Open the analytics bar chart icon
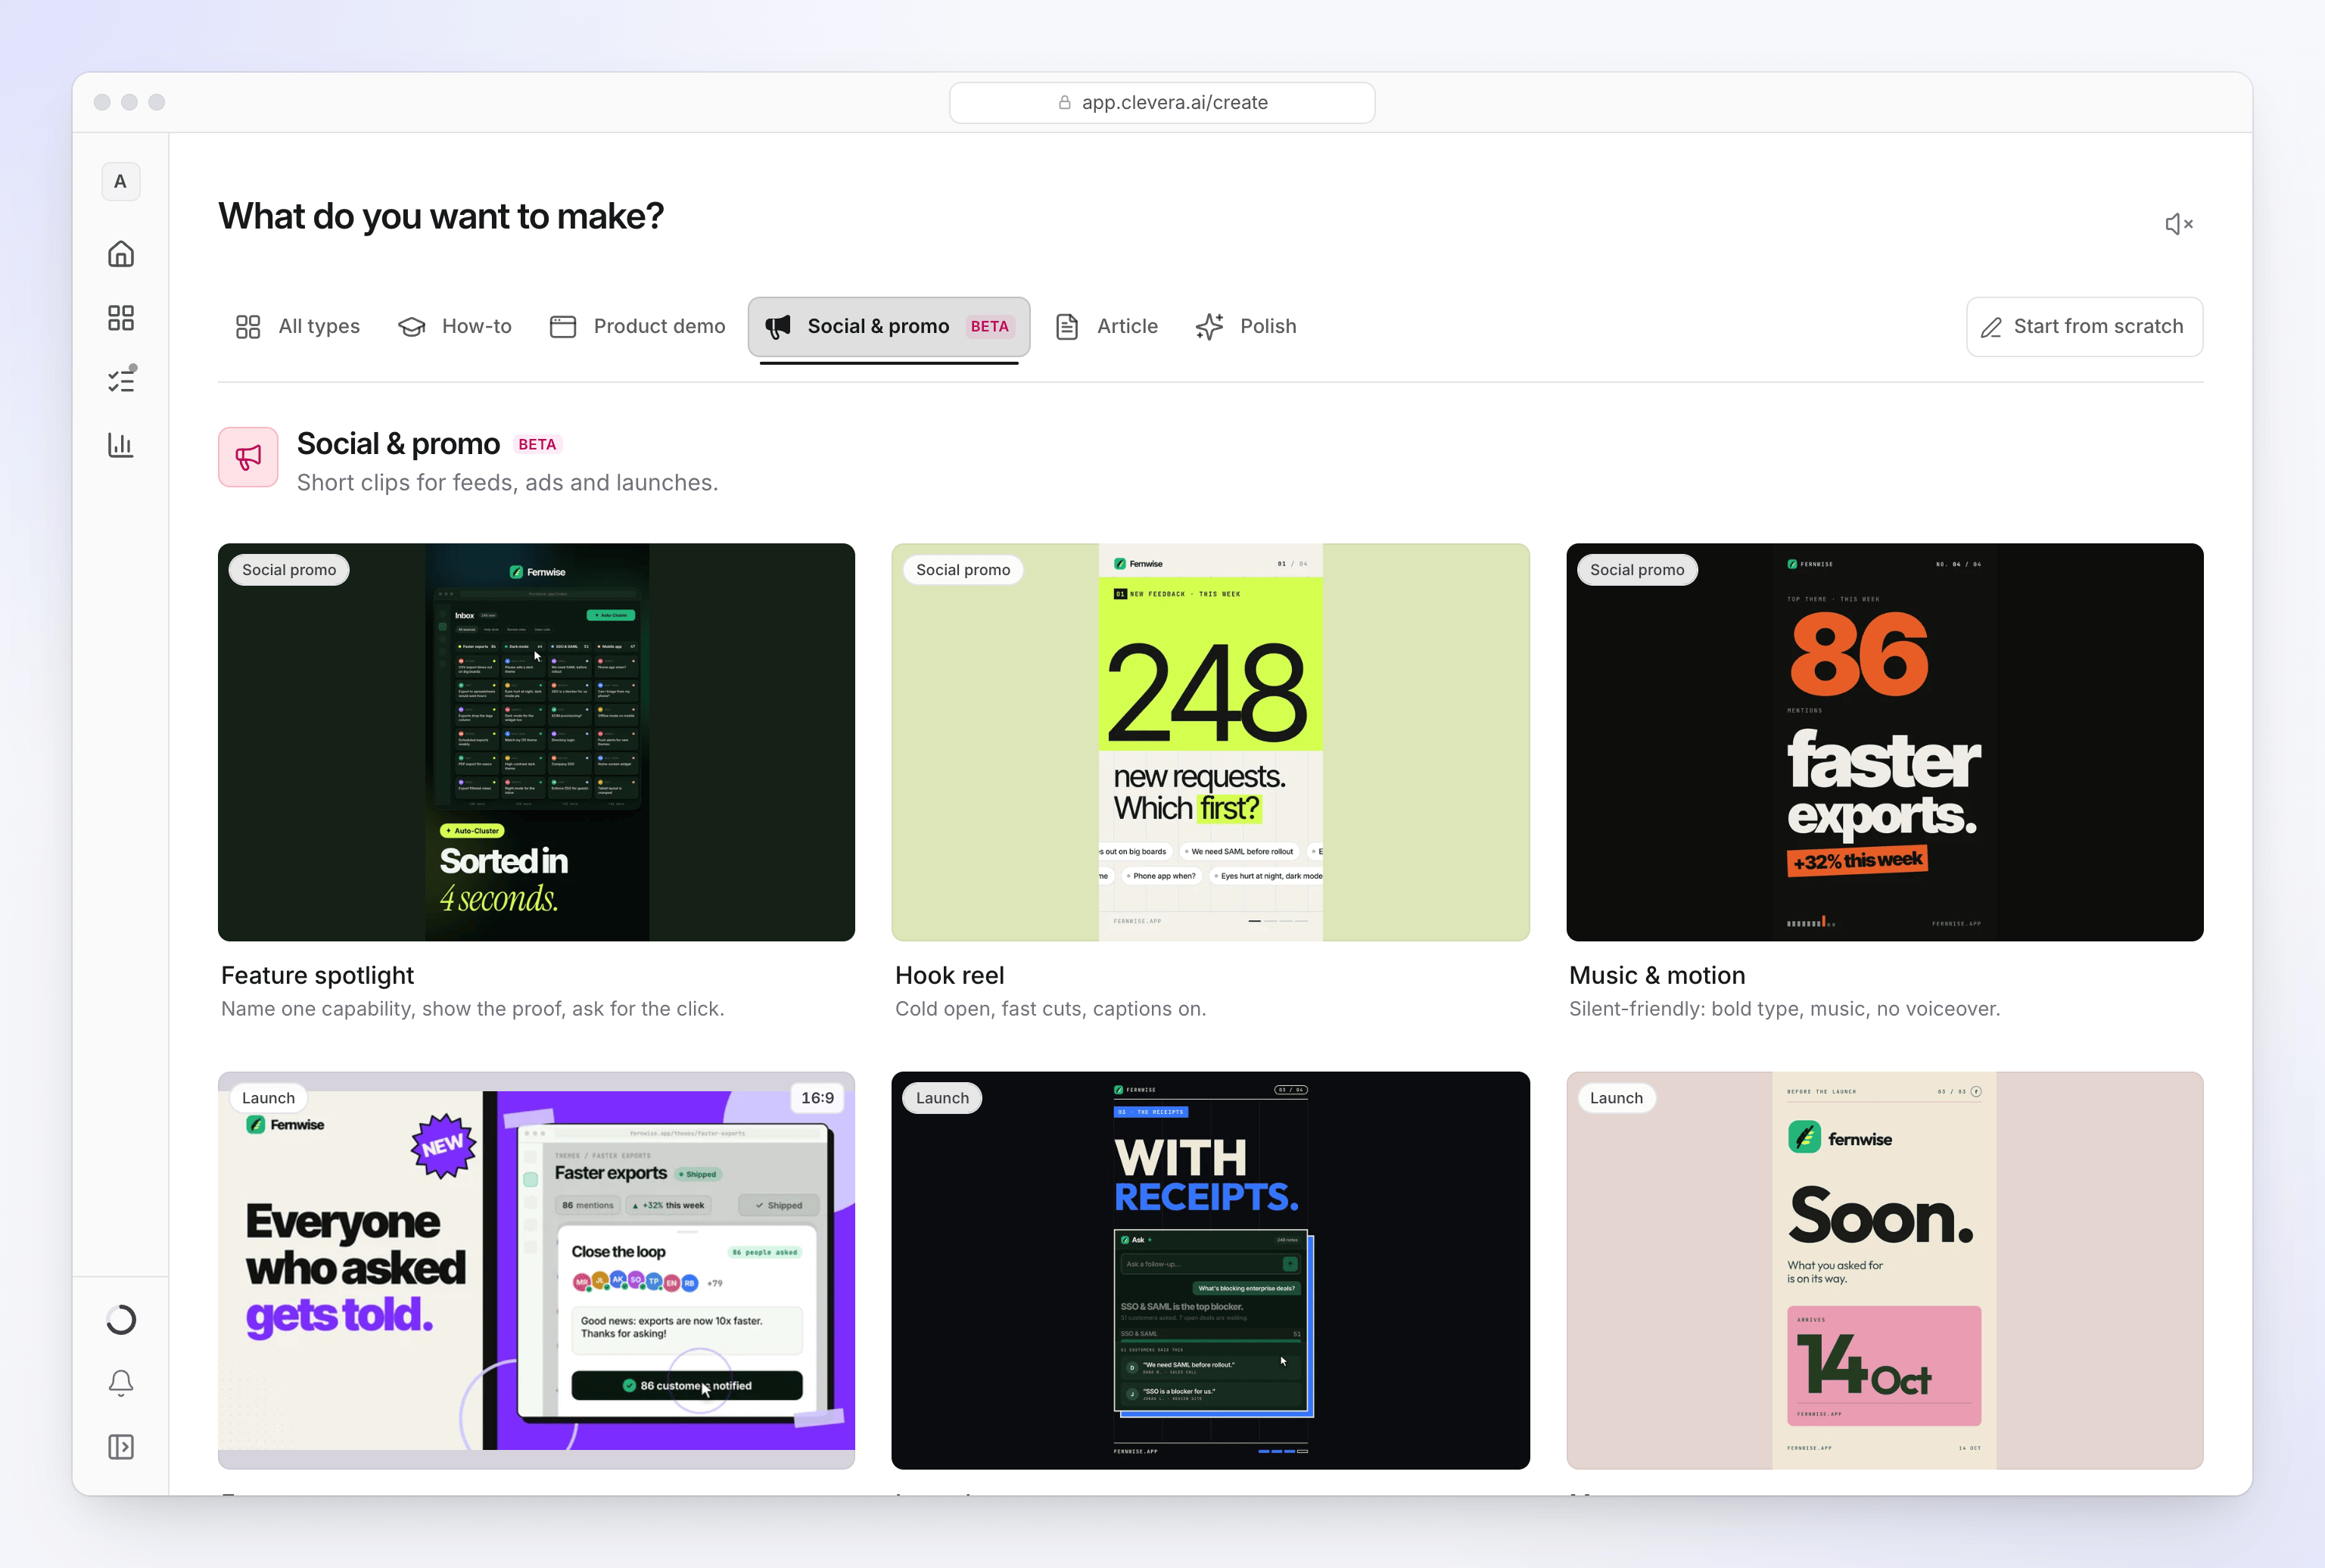The width and height of the screenshot is (2325, 1568). 121,445
